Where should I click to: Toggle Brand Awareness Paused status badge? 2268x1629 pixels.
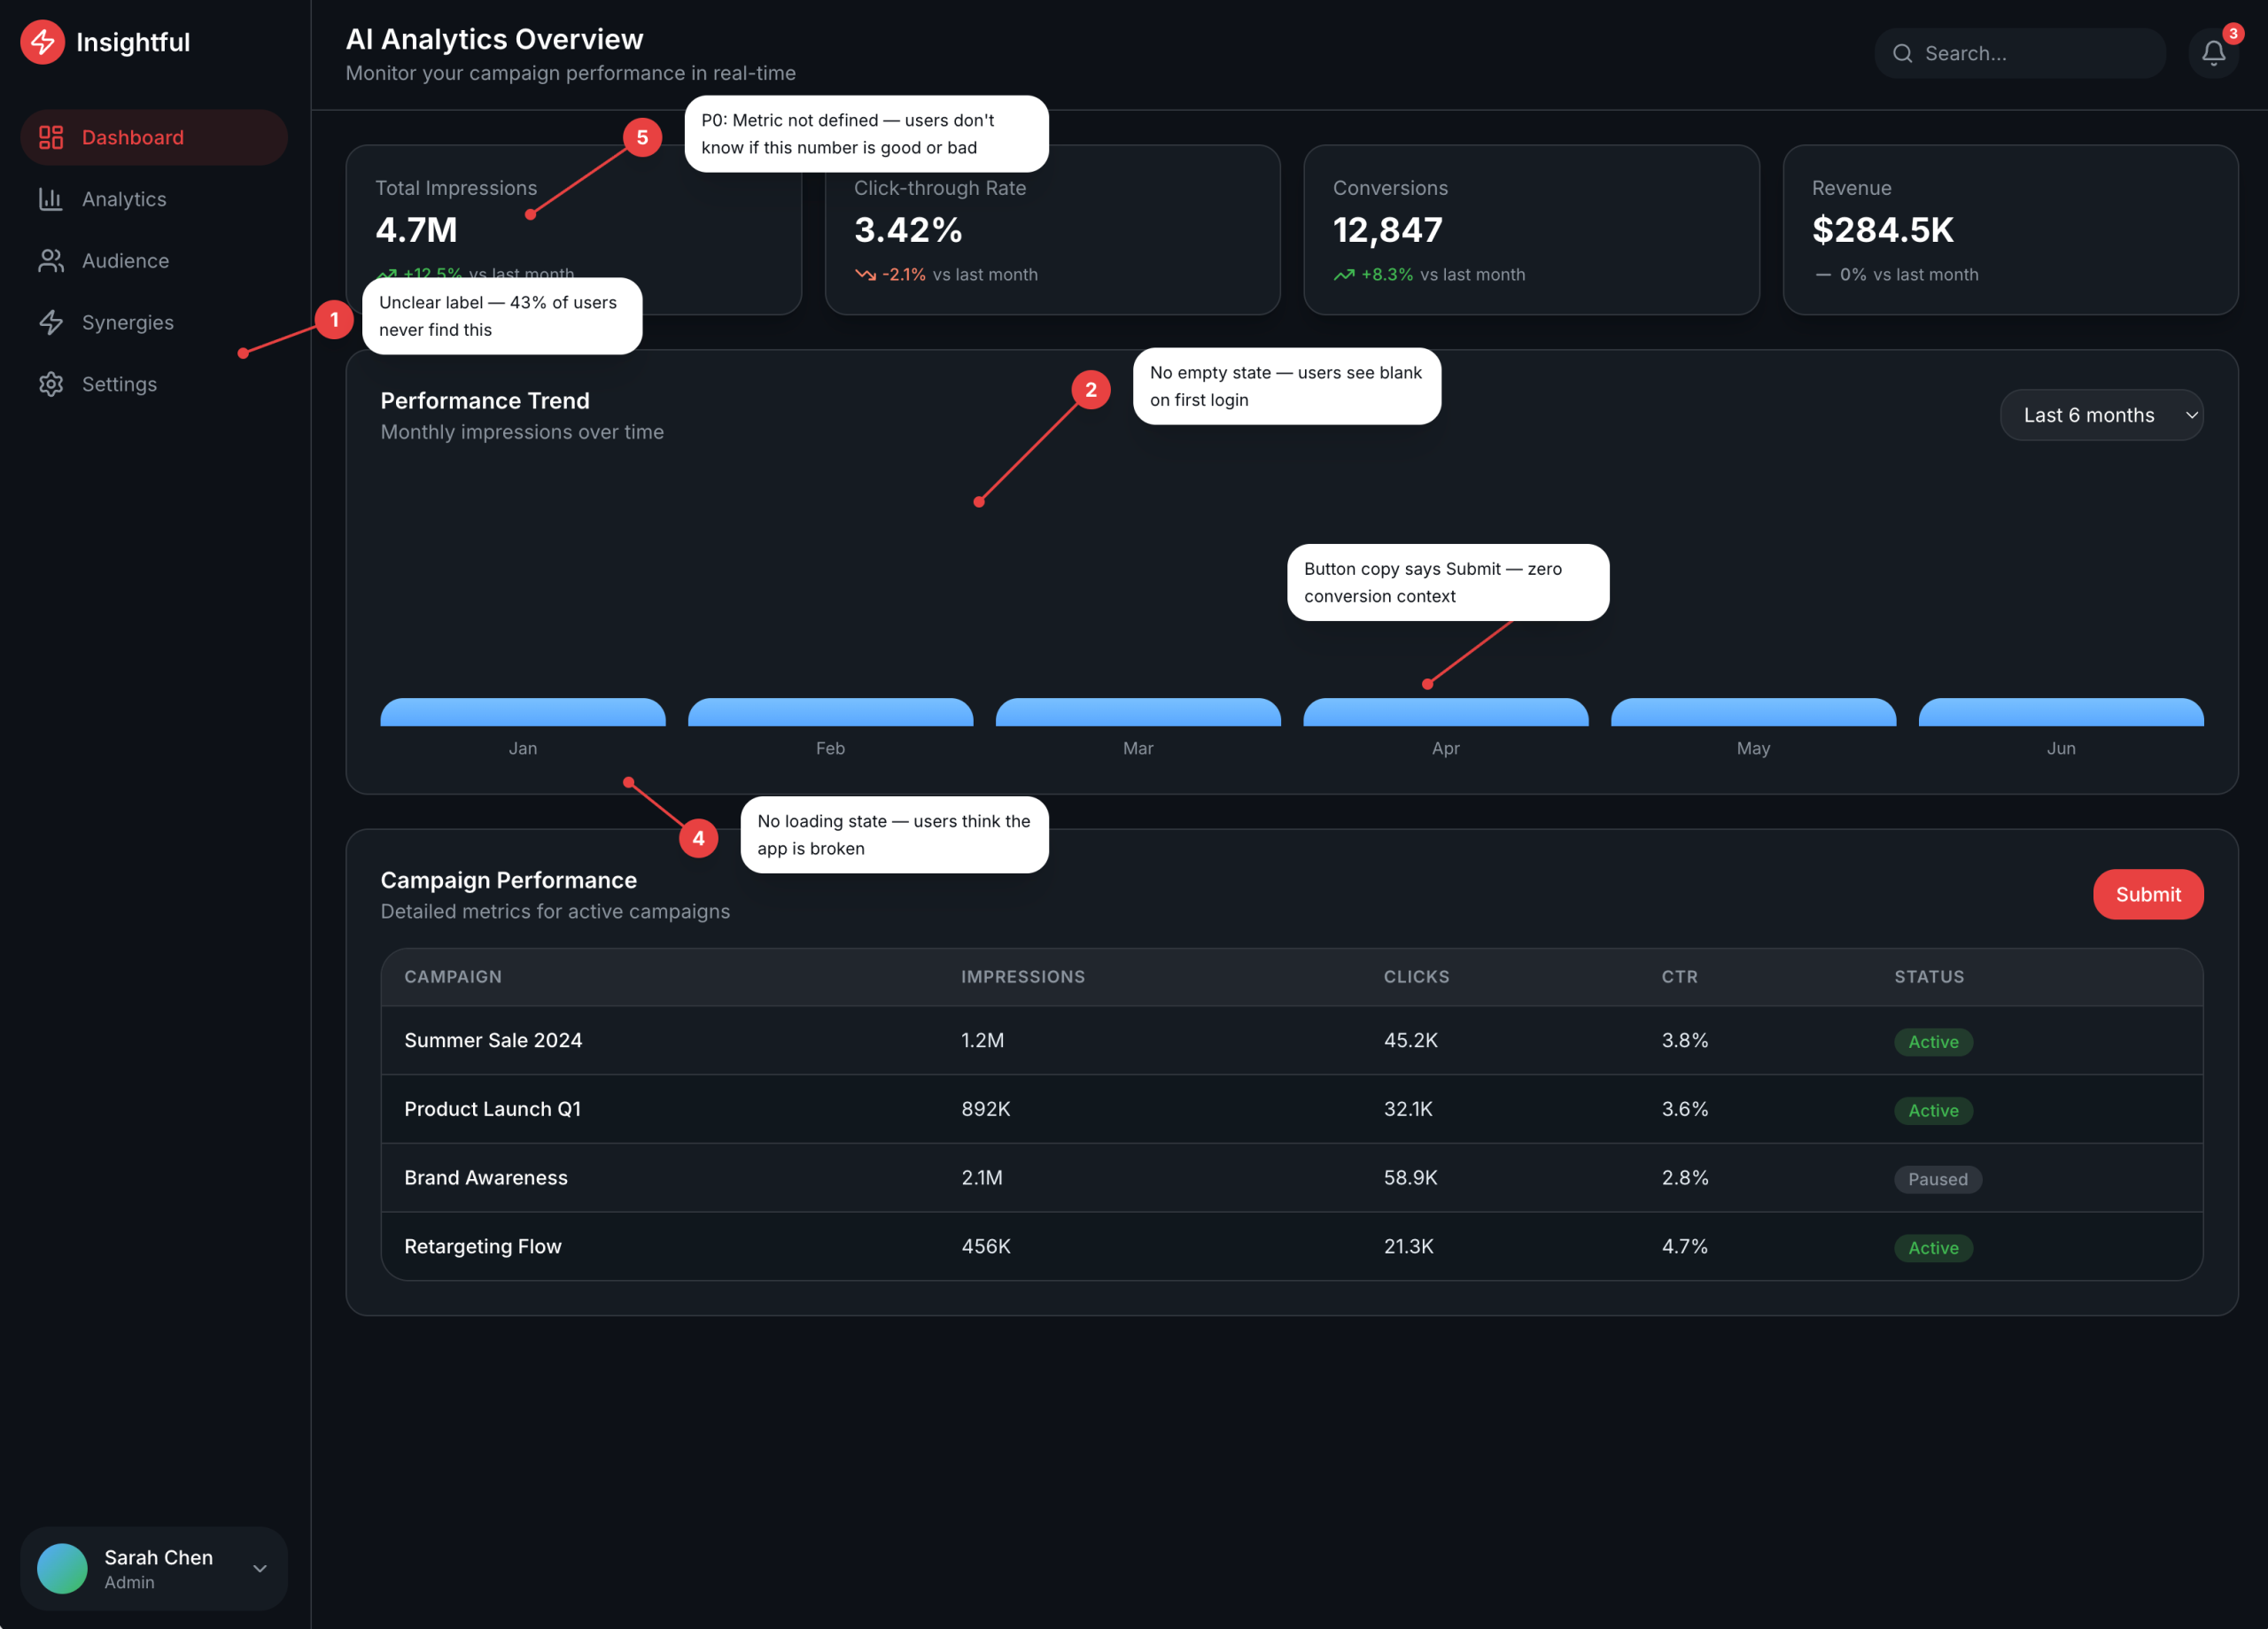(x=1938, y=1179)
